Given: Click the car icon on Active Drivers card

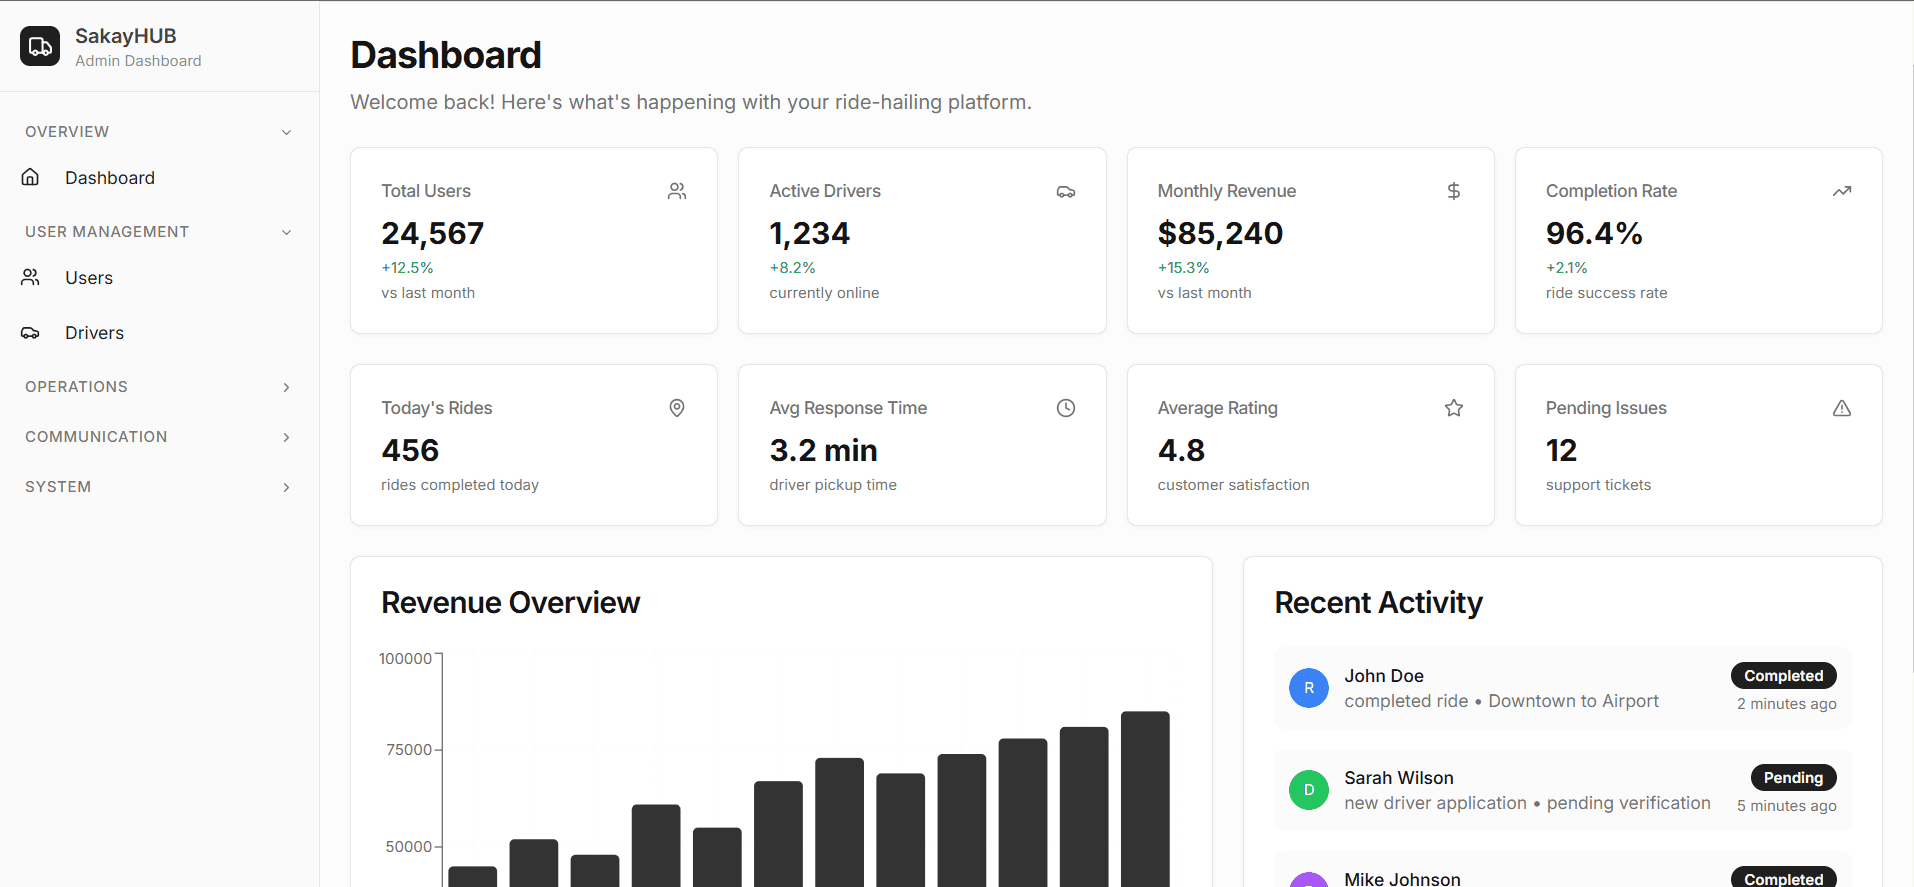Looking at the screenshot, I should [x=1066, y=191].
